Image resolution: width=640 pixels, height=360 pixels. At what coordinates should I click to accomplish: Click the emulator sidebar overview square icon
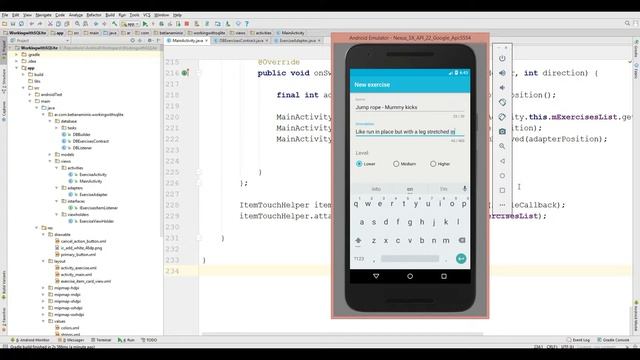click(502, 190)
